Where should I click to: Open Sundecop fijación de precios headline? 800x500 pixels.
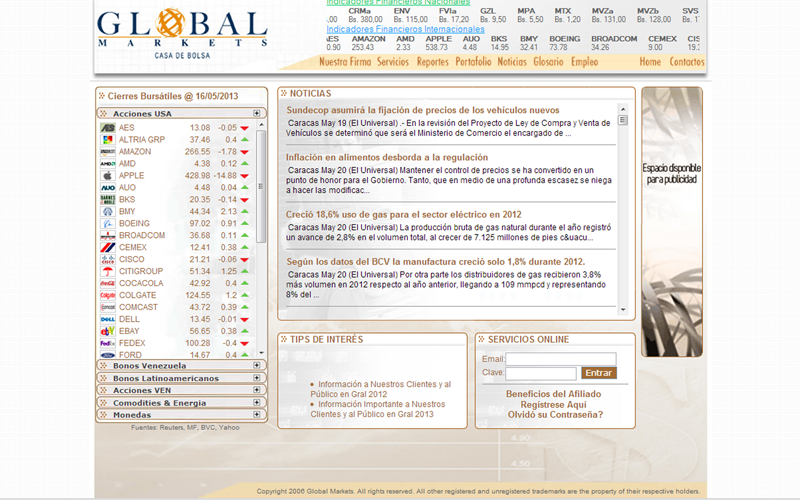(422, 110)
